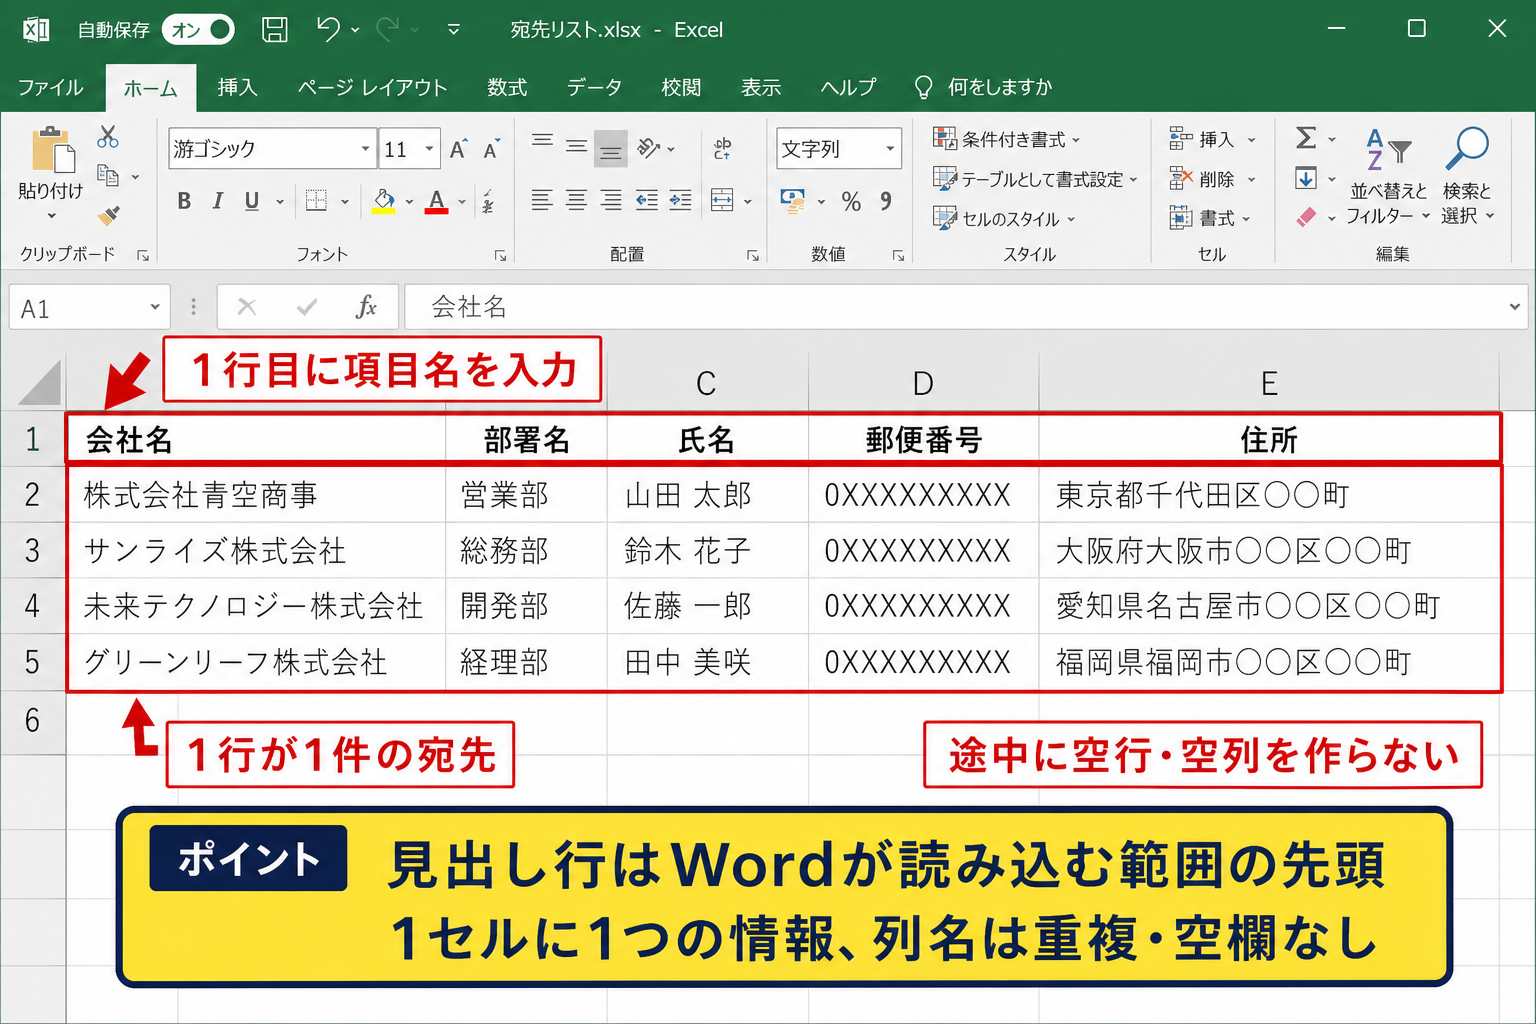The width and height of the screenshot is (1536, 1024).
Task: Apply red font color A
Action: (x=437, y=201)
